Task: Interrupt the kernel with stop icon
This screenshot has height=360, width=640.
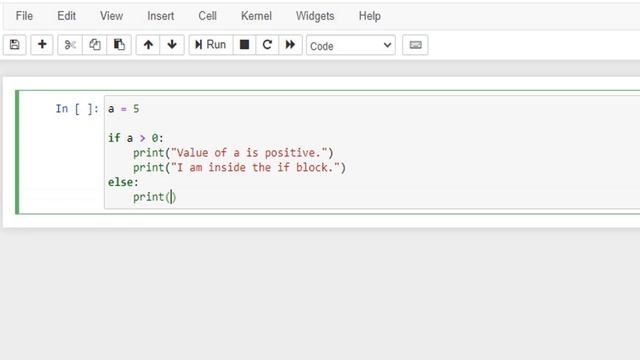Action: pyautogui.click(x=244, y=44)
